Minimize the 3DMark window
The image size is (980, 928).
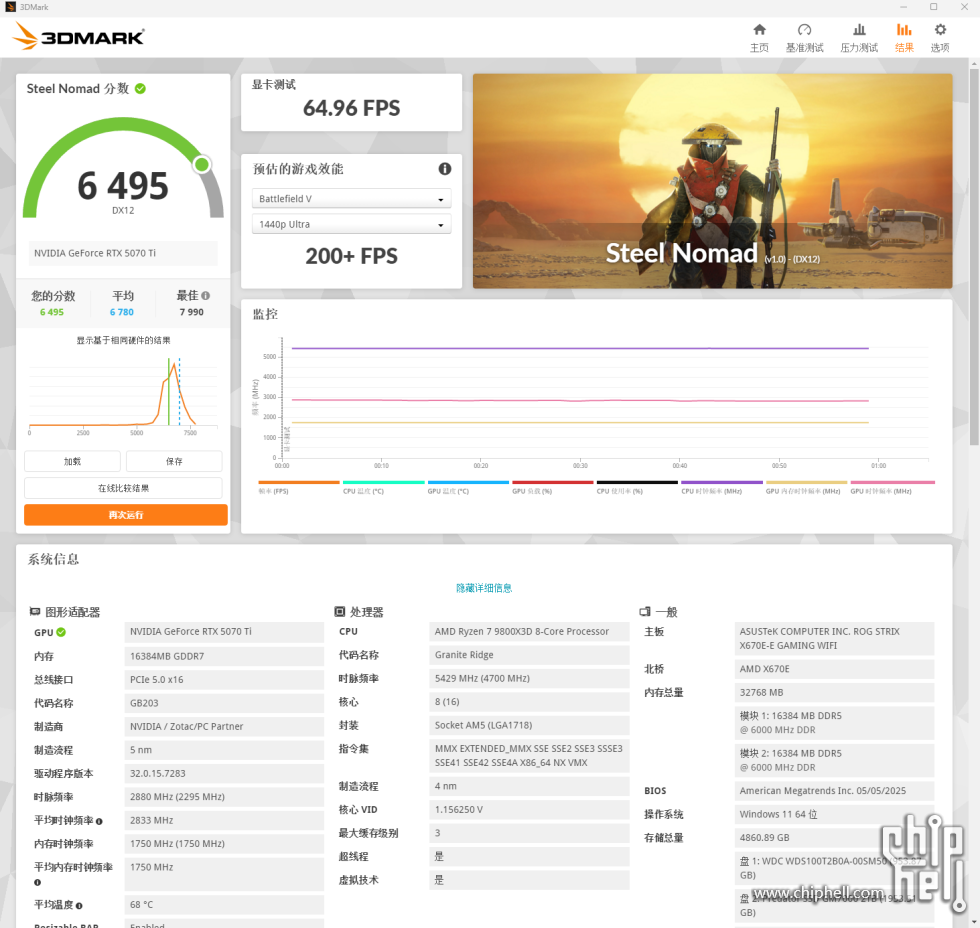tap(903, 7)
